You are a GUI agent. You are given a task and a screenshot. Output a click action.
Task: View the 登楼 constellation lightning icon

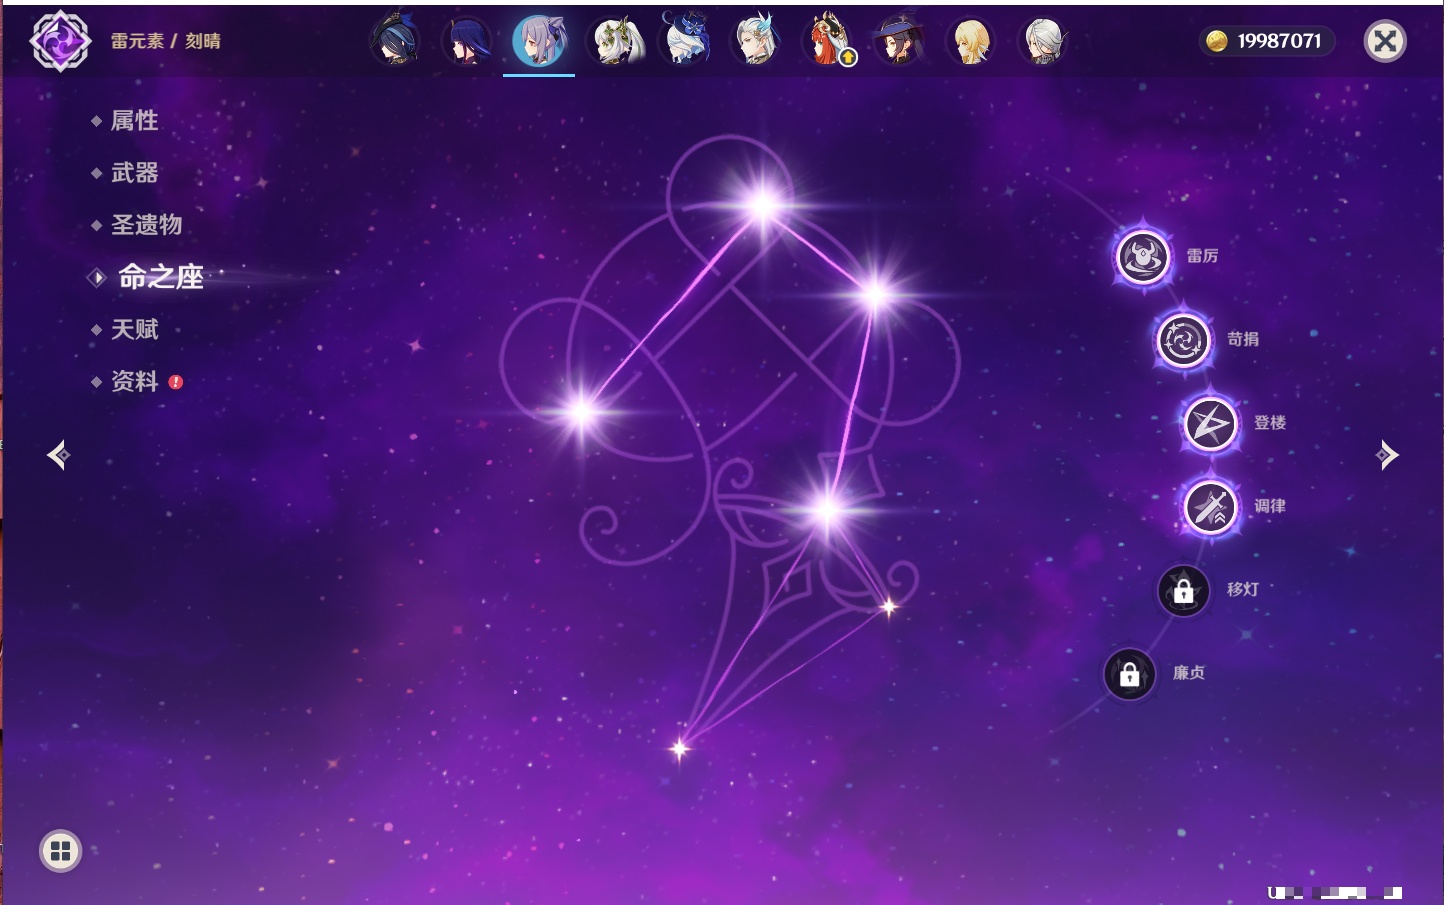[1210, 424]
